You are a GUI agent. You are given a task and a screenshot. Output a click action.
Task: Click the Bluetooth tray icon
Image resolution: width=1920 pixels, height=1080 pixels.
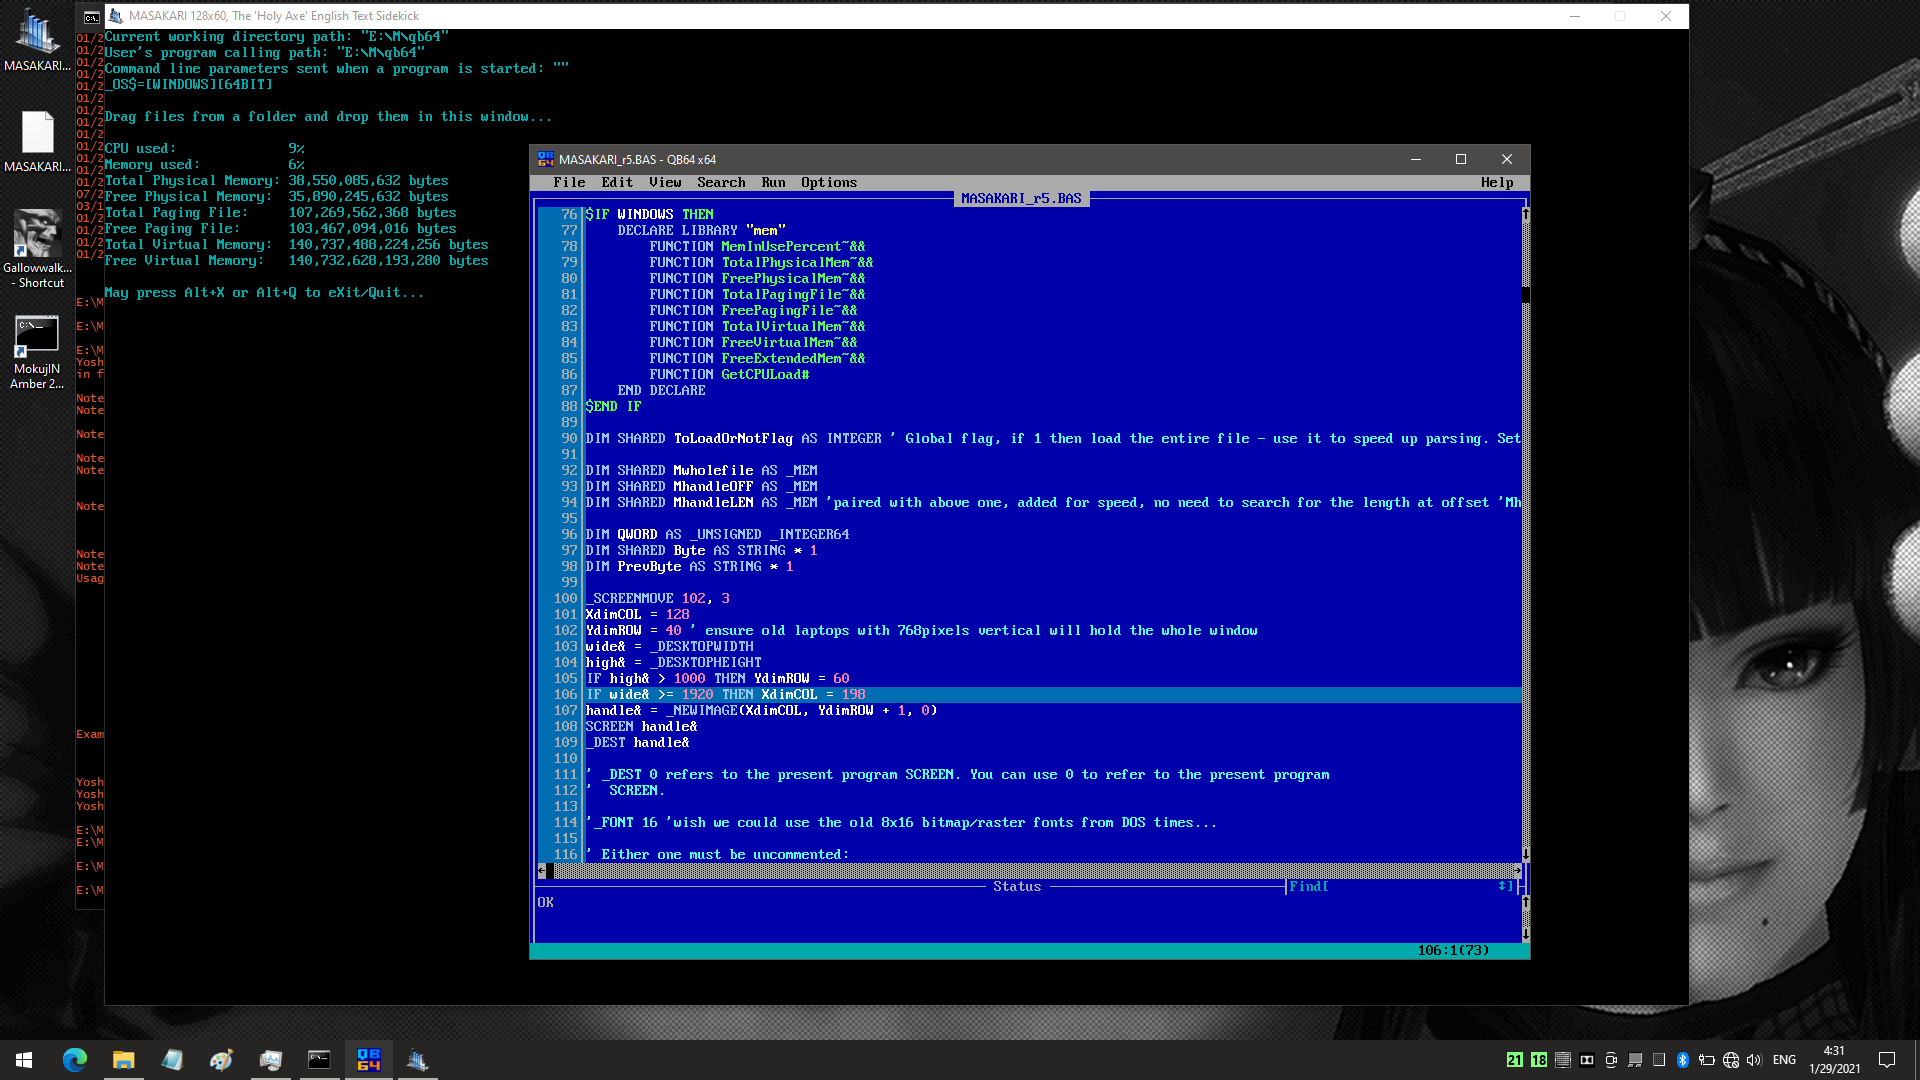1683,1060
